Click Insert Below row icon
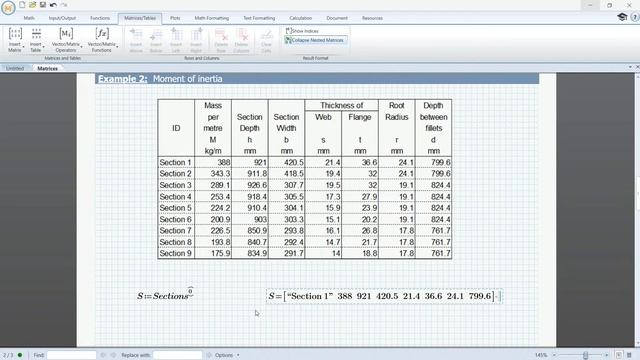This screenshot has width=640, height=360. tap(156, 34)
